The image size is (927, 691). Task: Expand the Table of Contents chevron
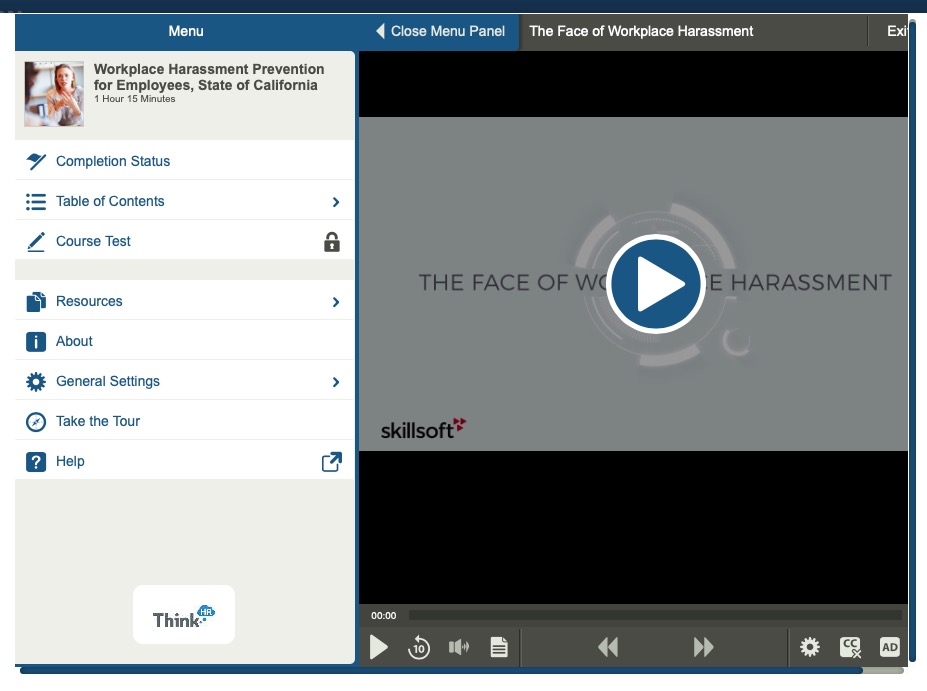tap(336, 202)
